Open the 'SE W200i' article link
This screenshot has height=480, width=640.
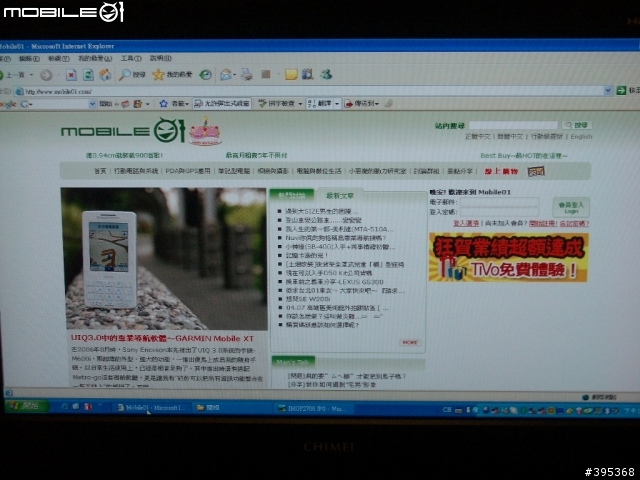[x=308, y=299]
